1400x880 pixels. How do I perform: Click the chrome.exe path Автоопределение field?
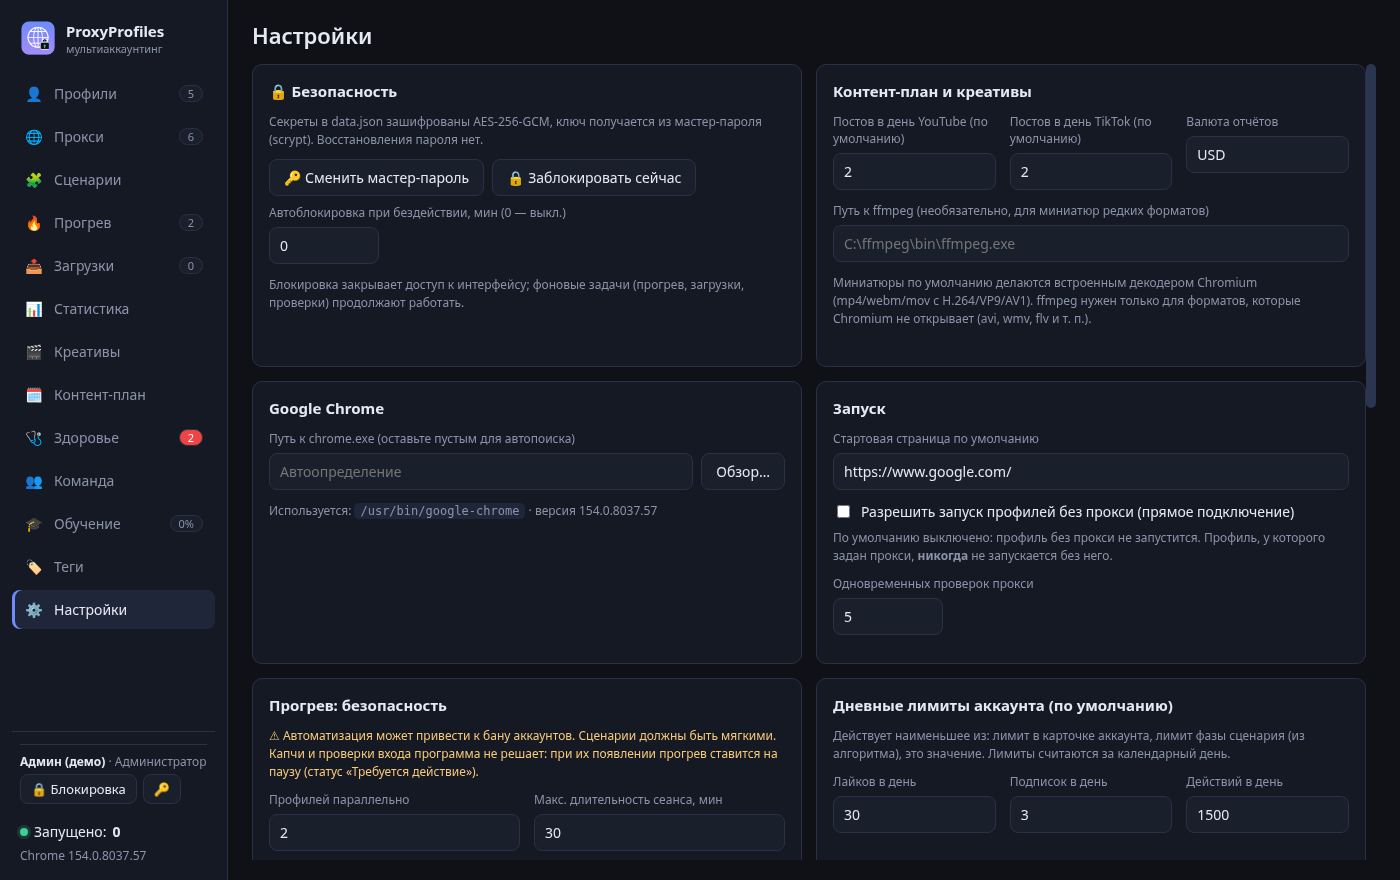pyautogui.click(x=481, y=472)
